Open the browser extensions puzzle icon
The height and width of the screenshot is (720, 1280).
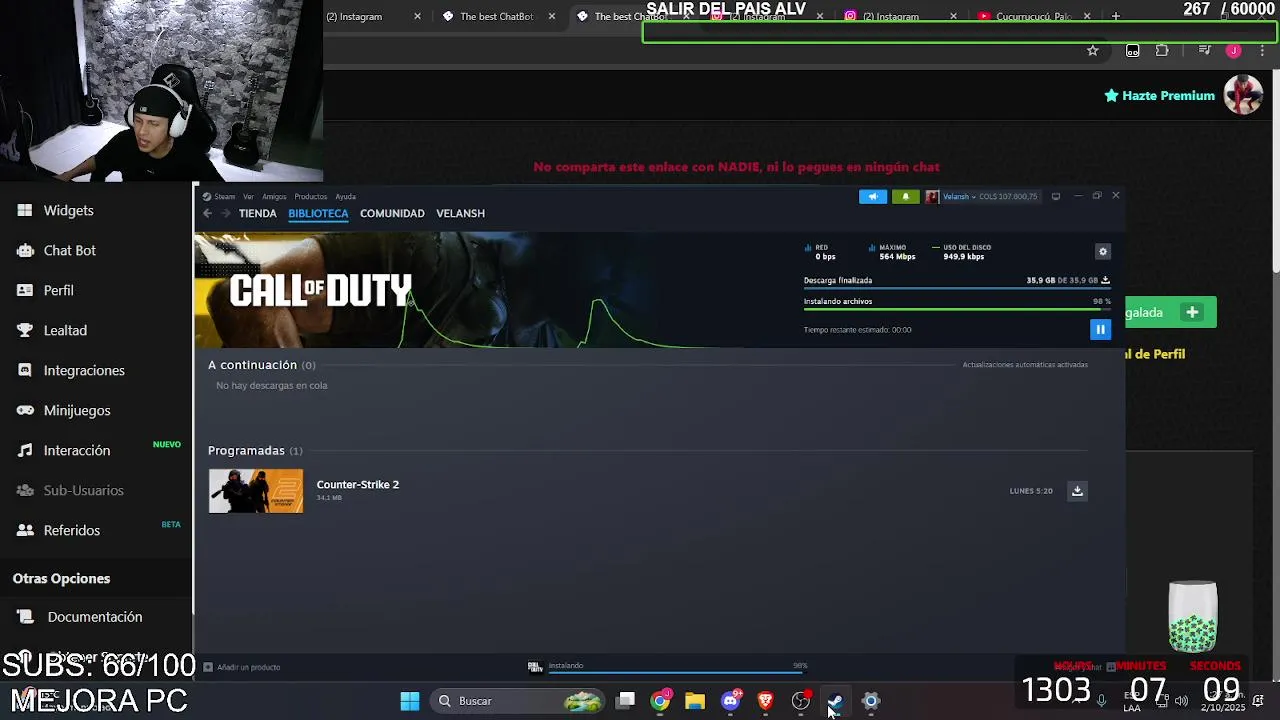[1162, 51]
